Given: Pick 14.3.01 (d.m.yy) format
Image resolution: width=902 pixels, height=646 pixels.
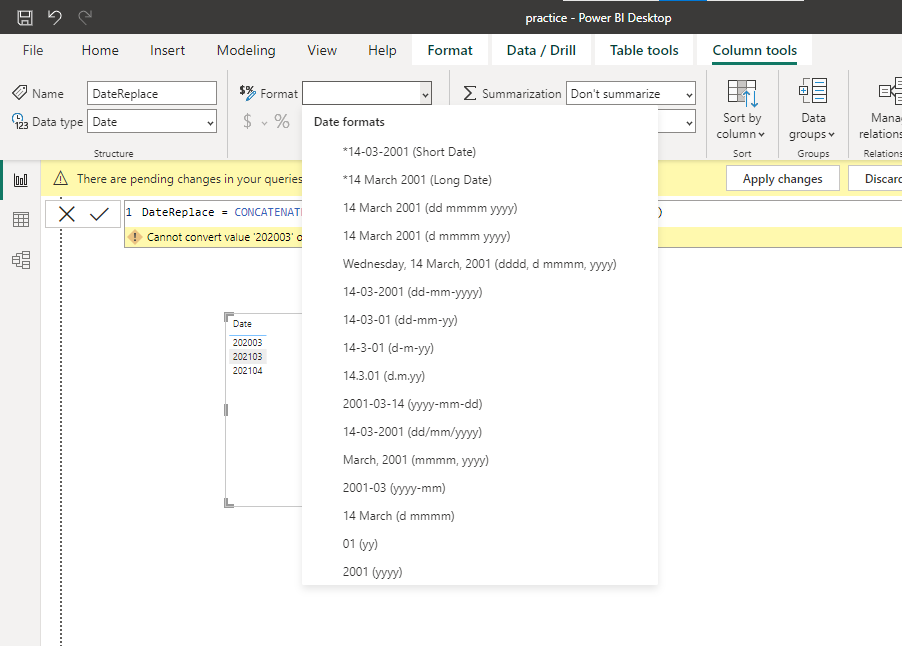Looking at the screenshot, I should click(480, 376).
